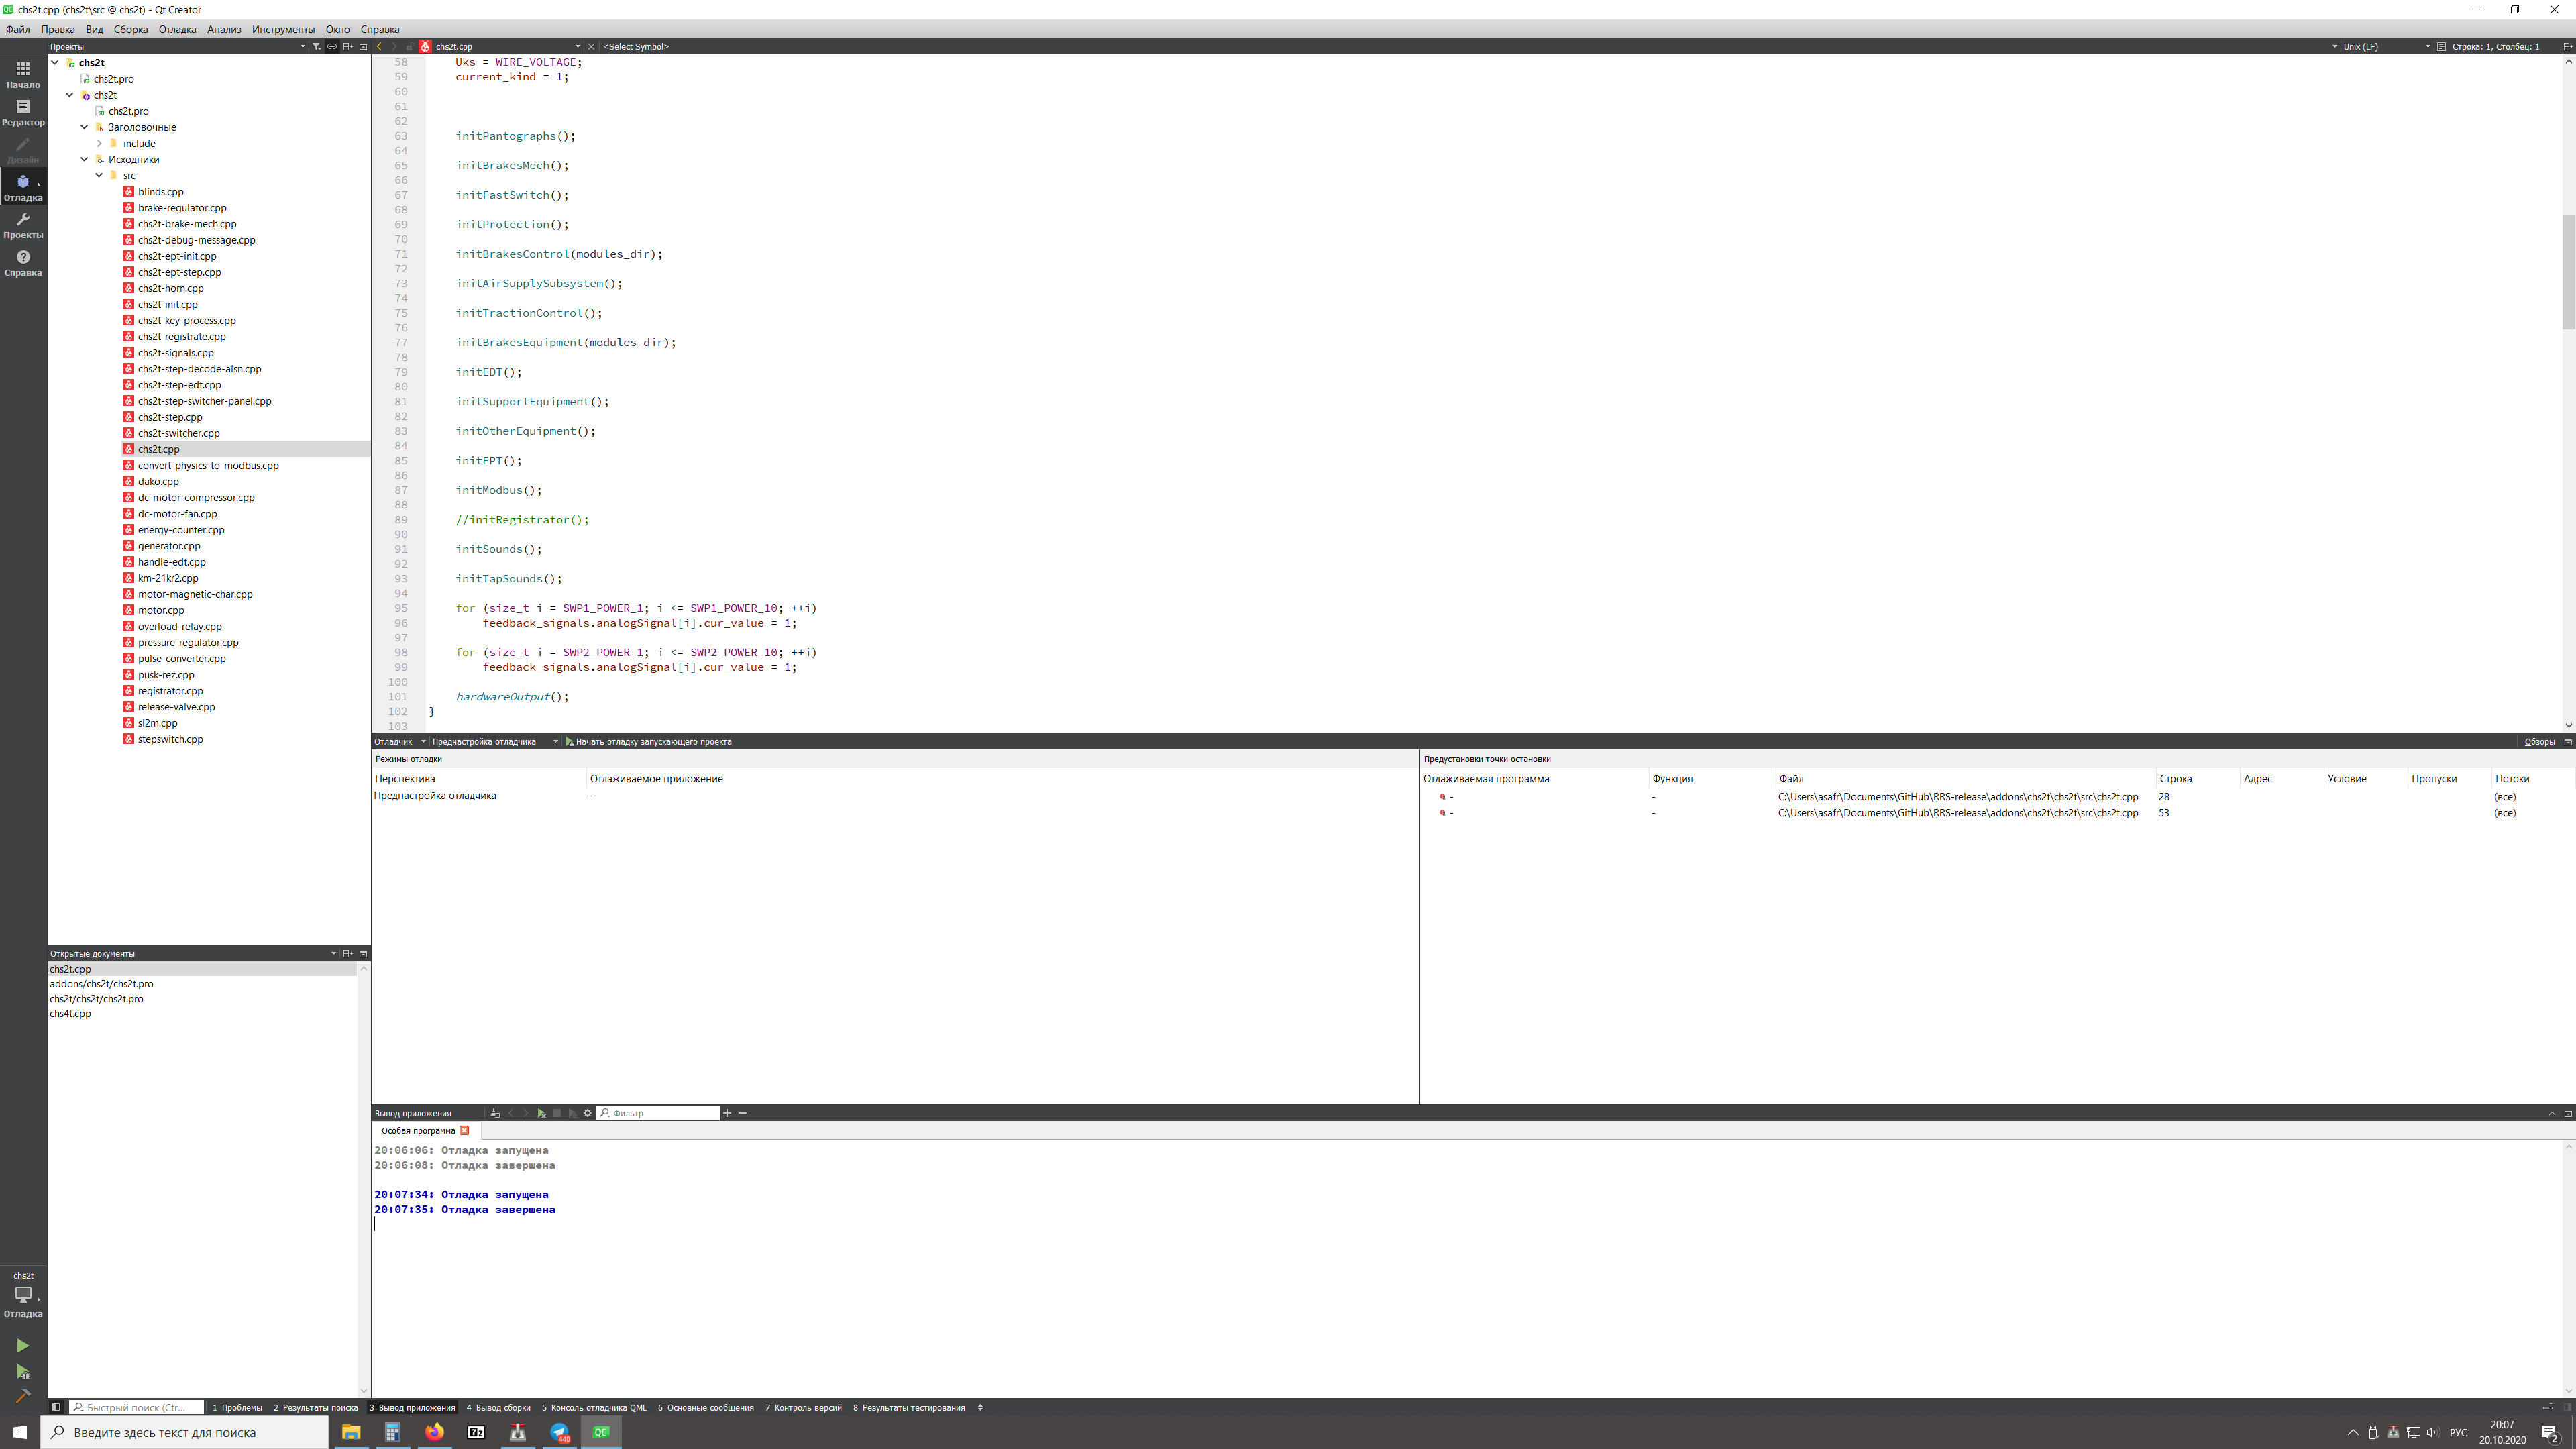Open the Инструменты menu
Viewport: 2576px width, 1449px height.
[283, 29]
